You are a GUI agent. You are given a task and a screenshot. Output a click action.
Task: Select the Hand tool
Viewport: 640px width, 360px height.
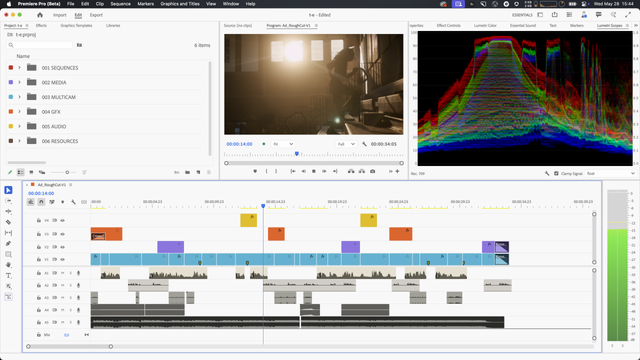(x=8, y=265)
